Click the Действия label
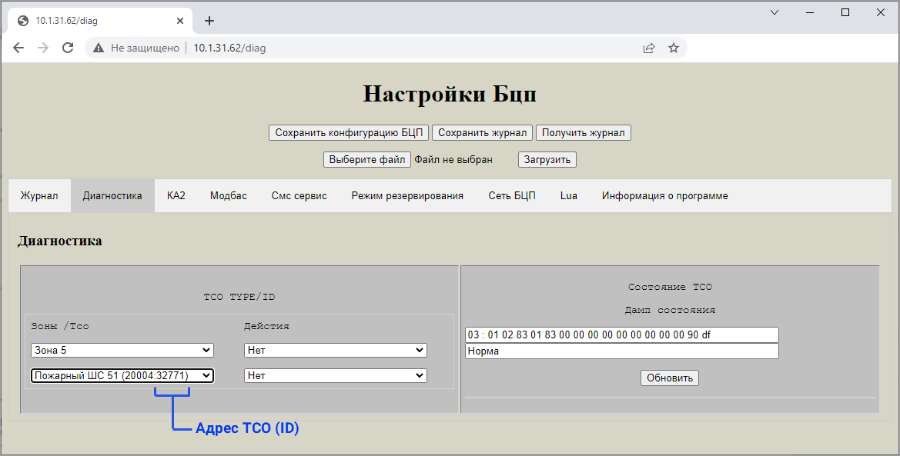 pyautogui.click(x=266, y=326)
